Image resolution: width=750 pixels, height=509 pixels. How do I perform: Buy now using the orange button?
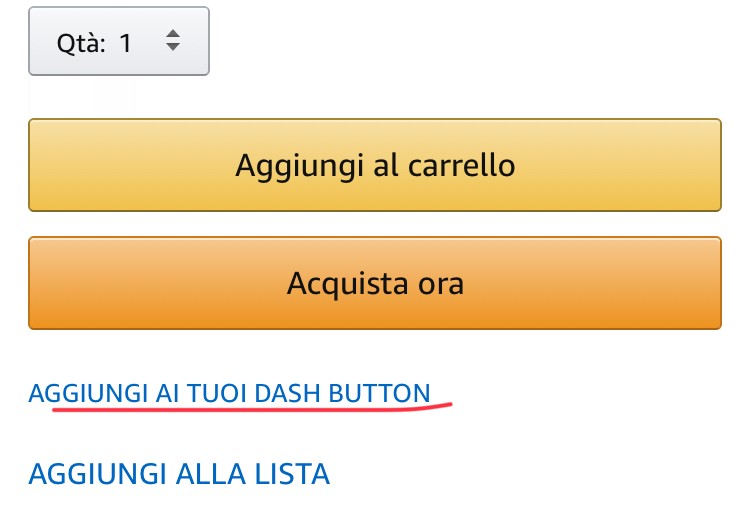pyautogui.click(x=375, y=283)
